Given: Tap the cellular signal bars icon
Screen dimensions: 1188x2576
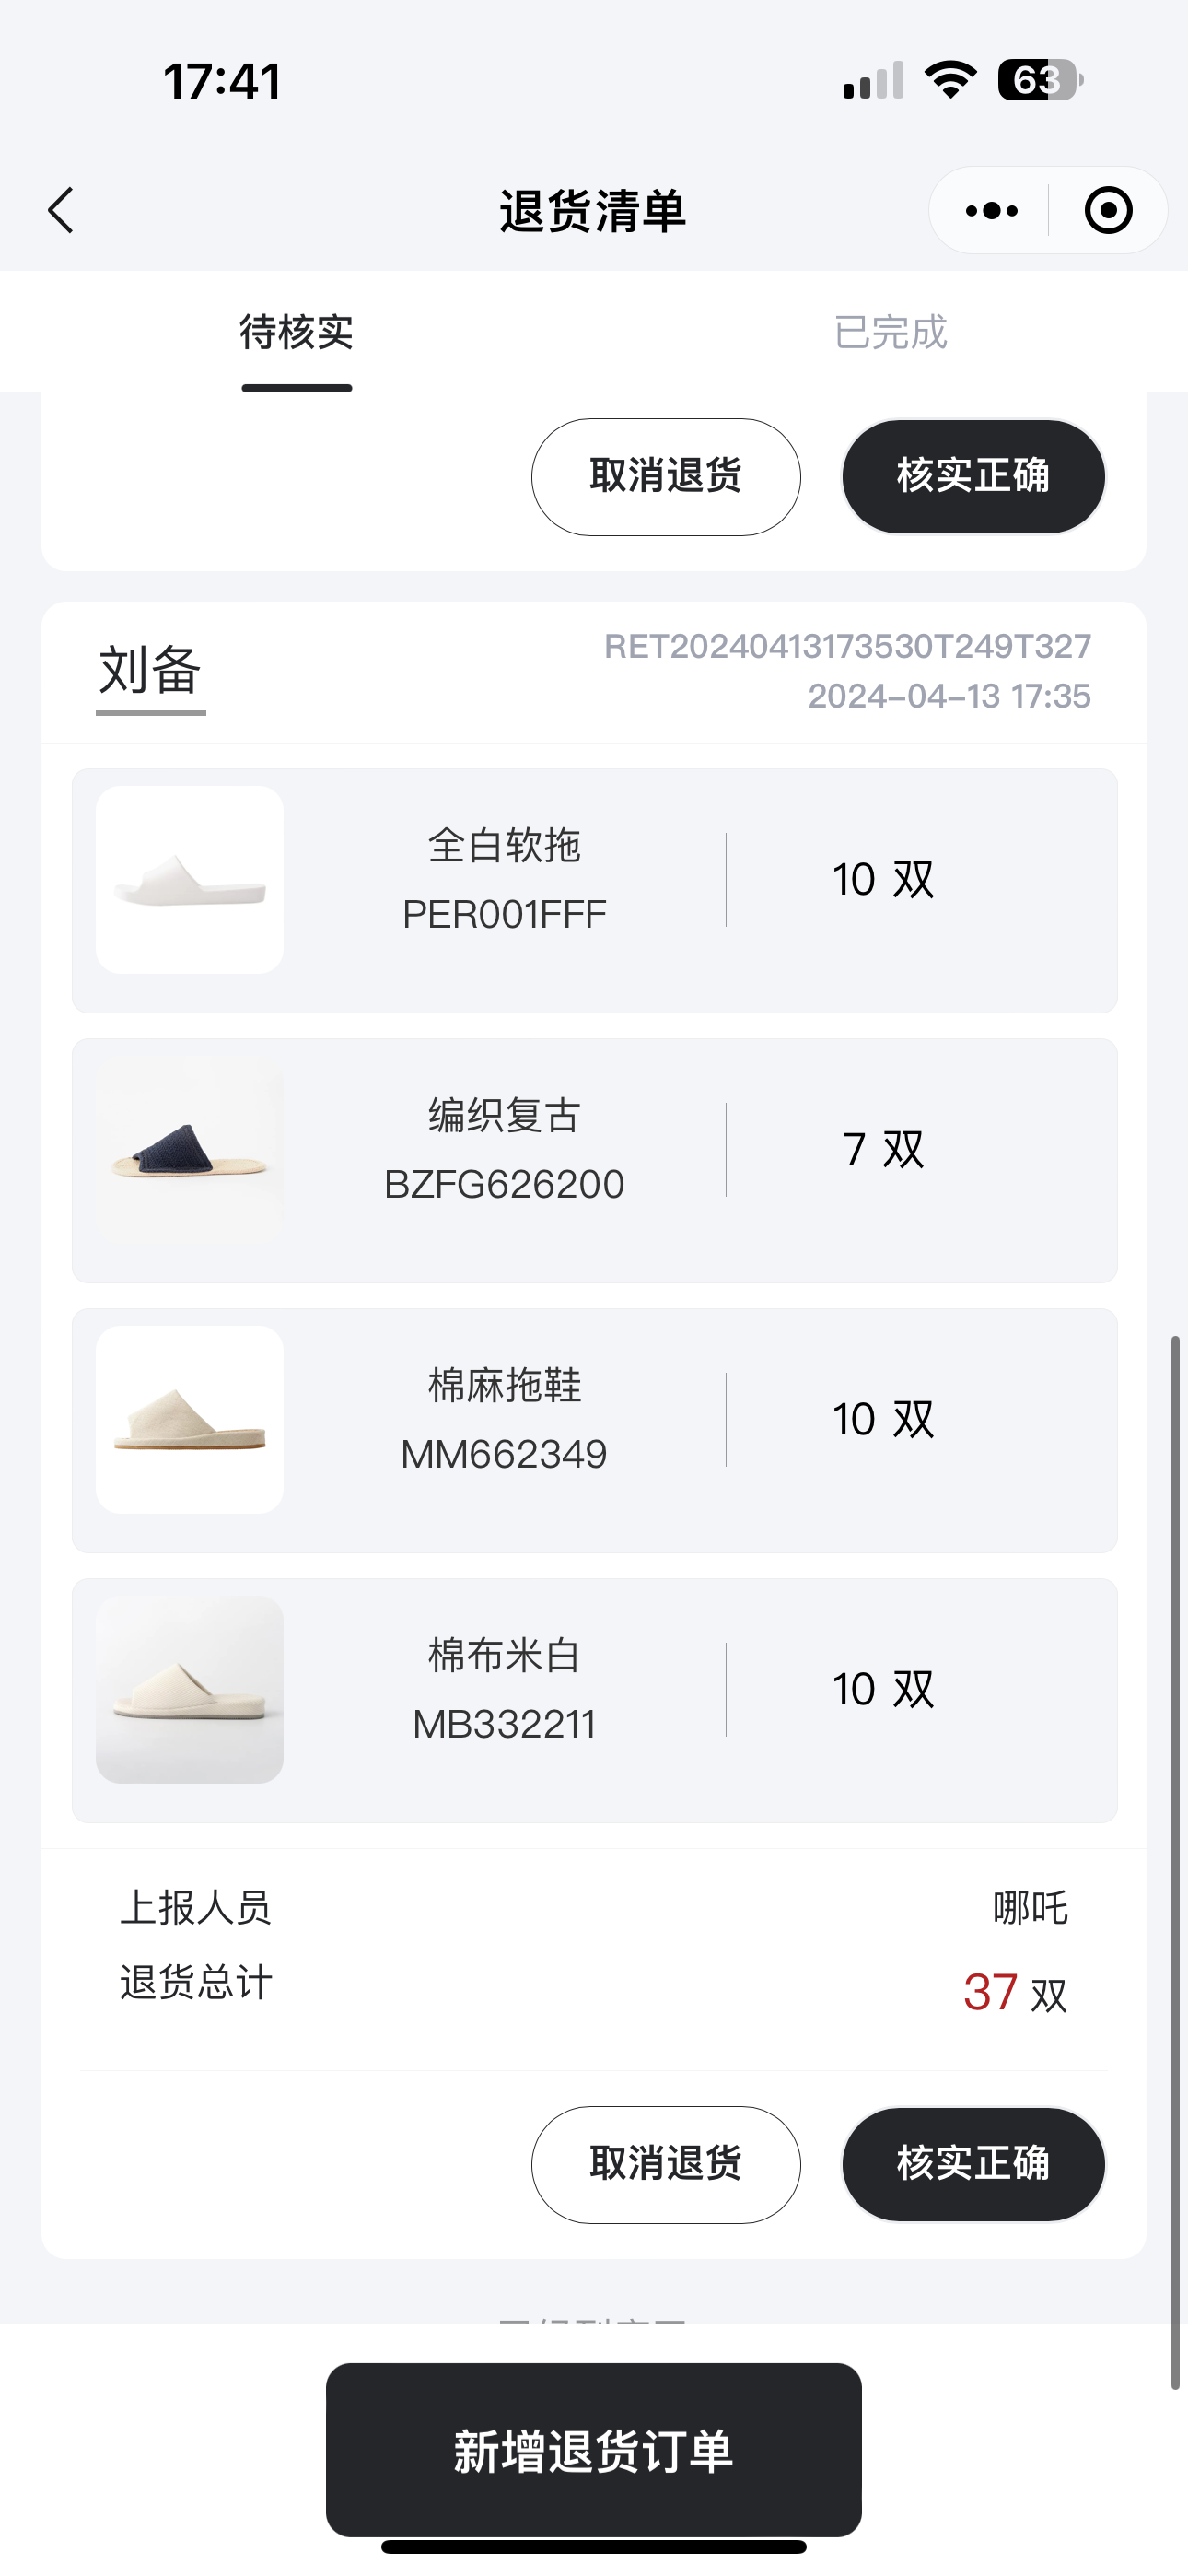Looking at the screenshot, I should 873,80.
